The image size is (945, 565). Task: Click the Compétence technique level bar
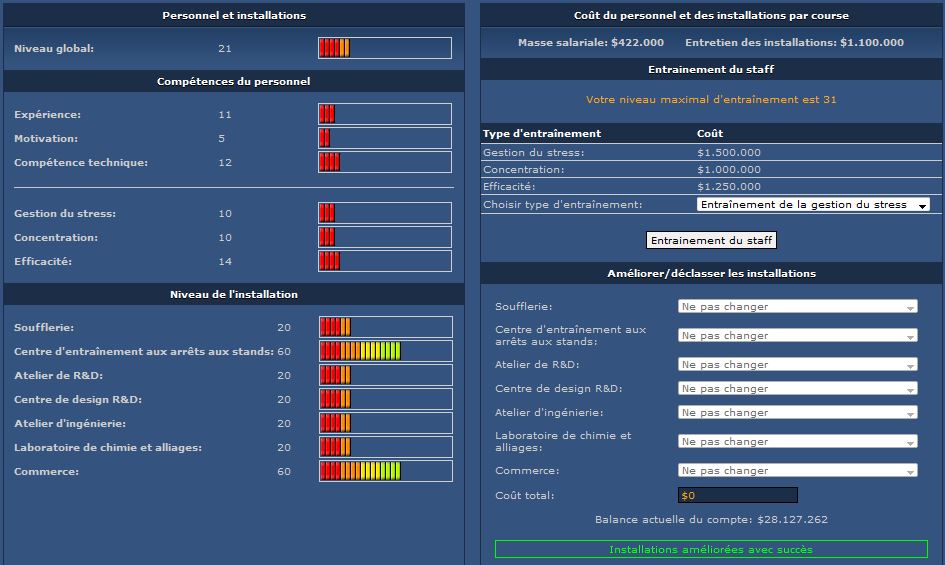385,162
